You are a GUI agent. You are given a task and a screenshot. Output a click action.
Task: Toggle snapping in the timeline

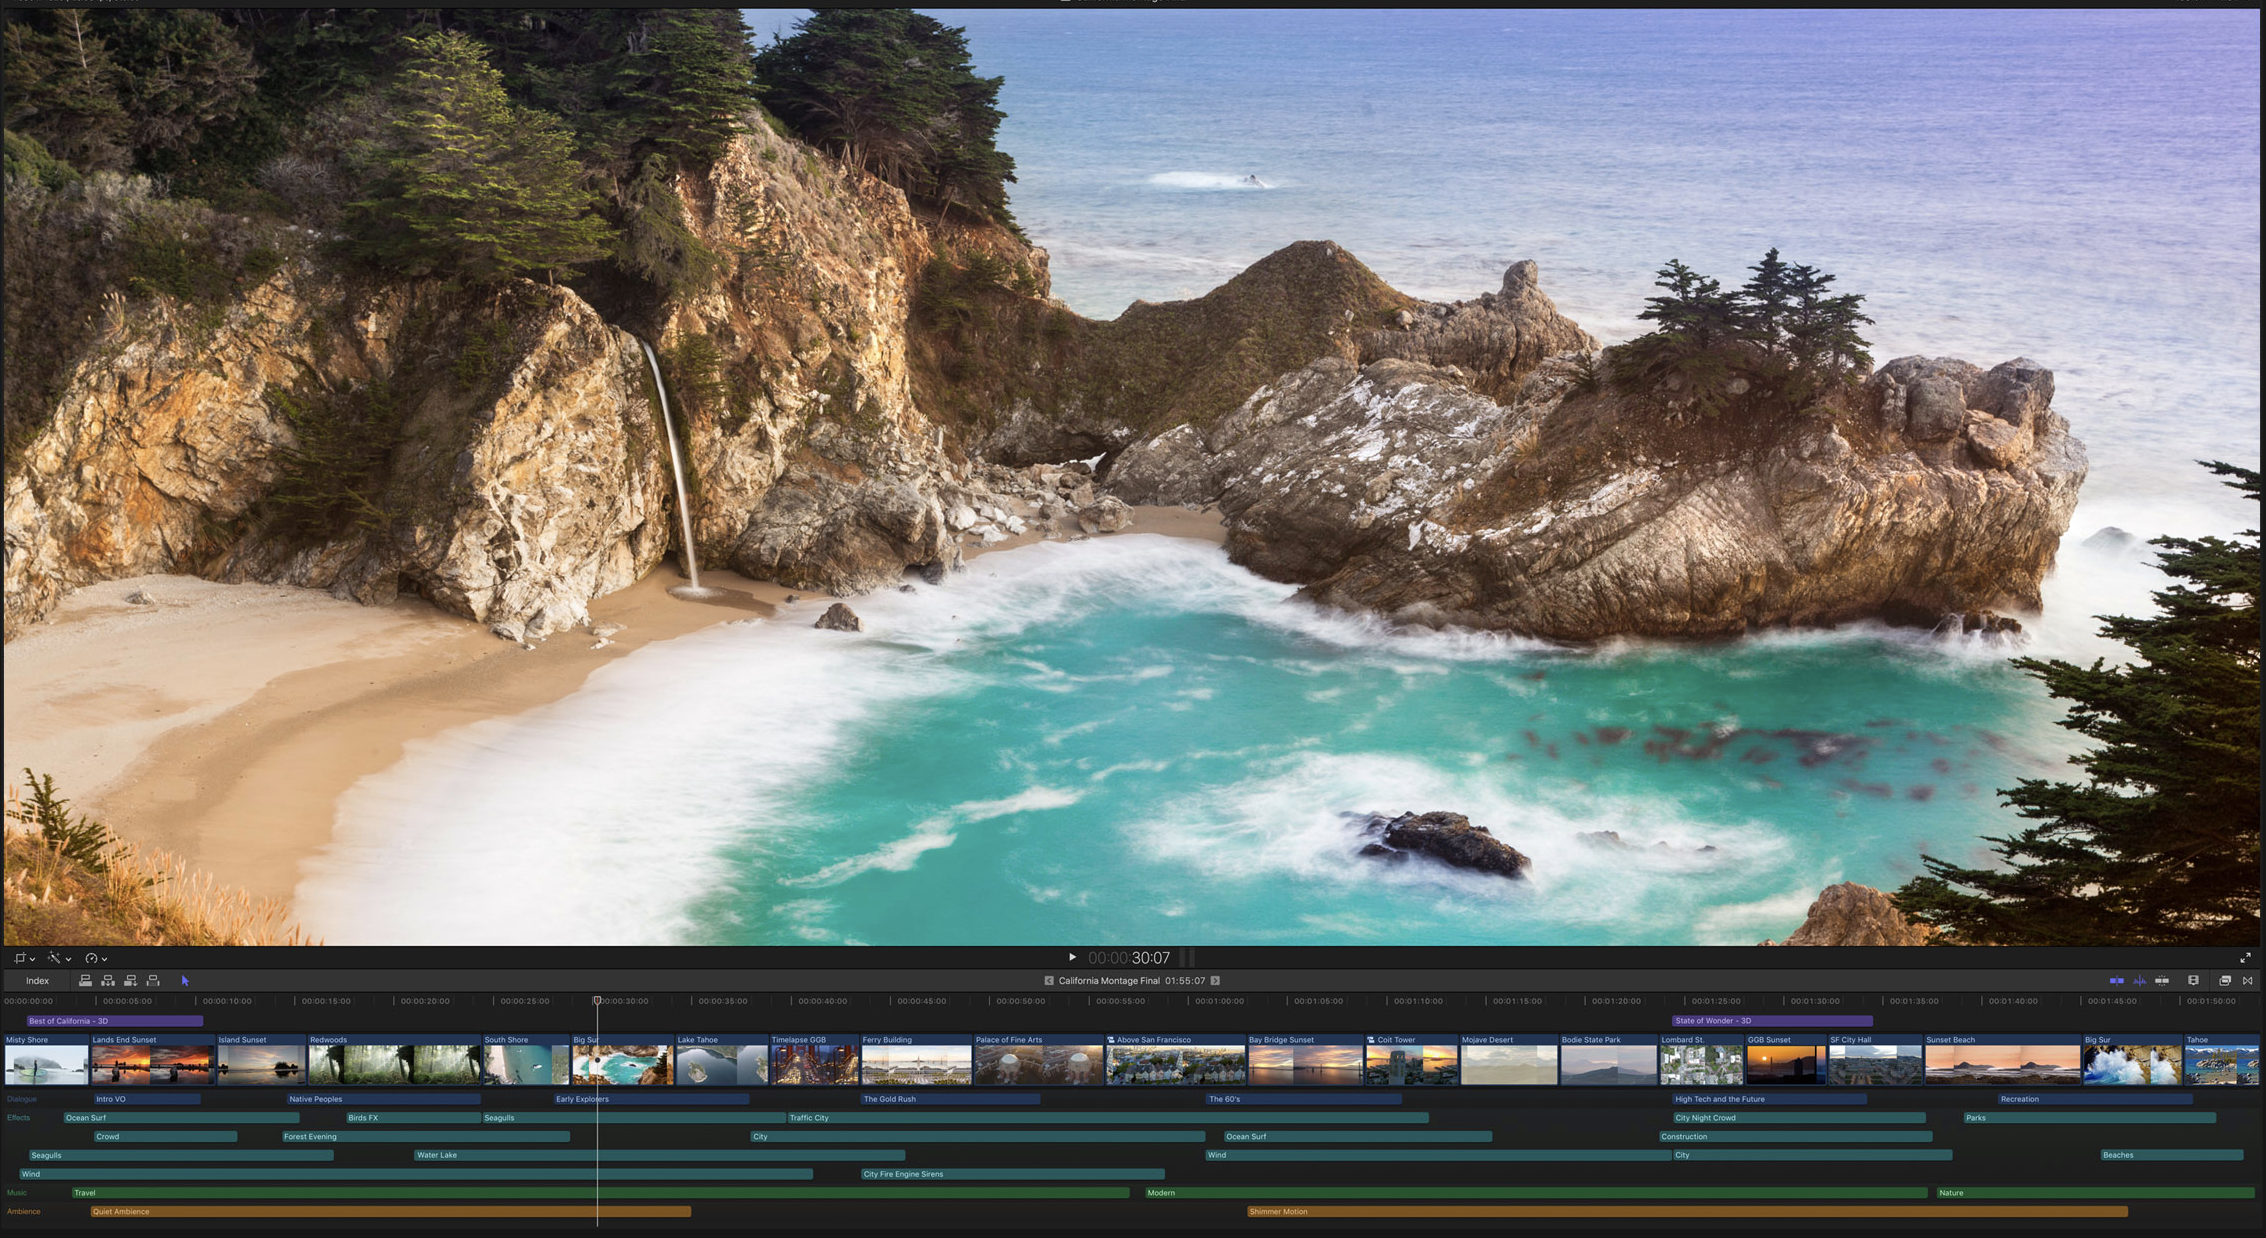coord(2162,981)
